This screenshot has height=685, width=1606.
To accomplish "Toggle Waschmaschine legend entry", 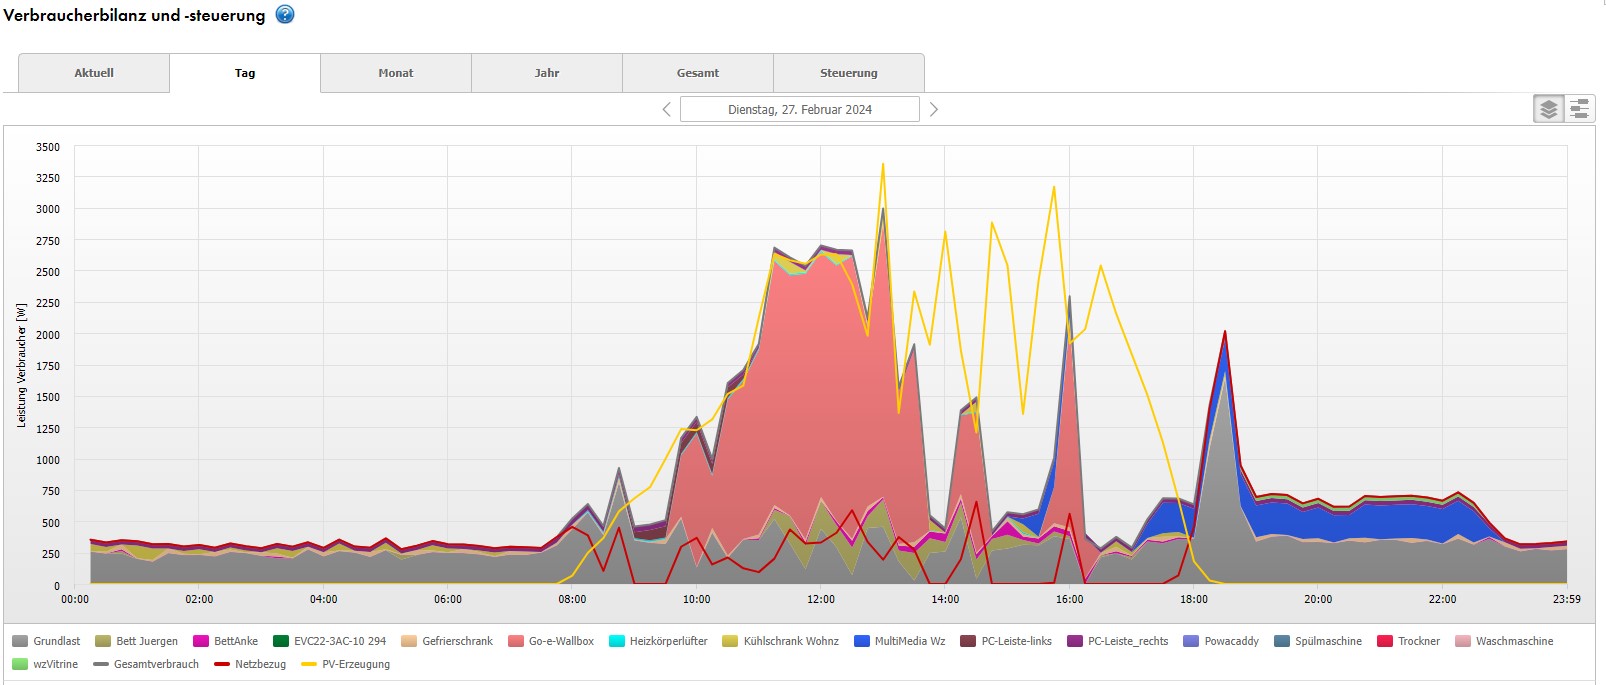I will coord(1505,641).
